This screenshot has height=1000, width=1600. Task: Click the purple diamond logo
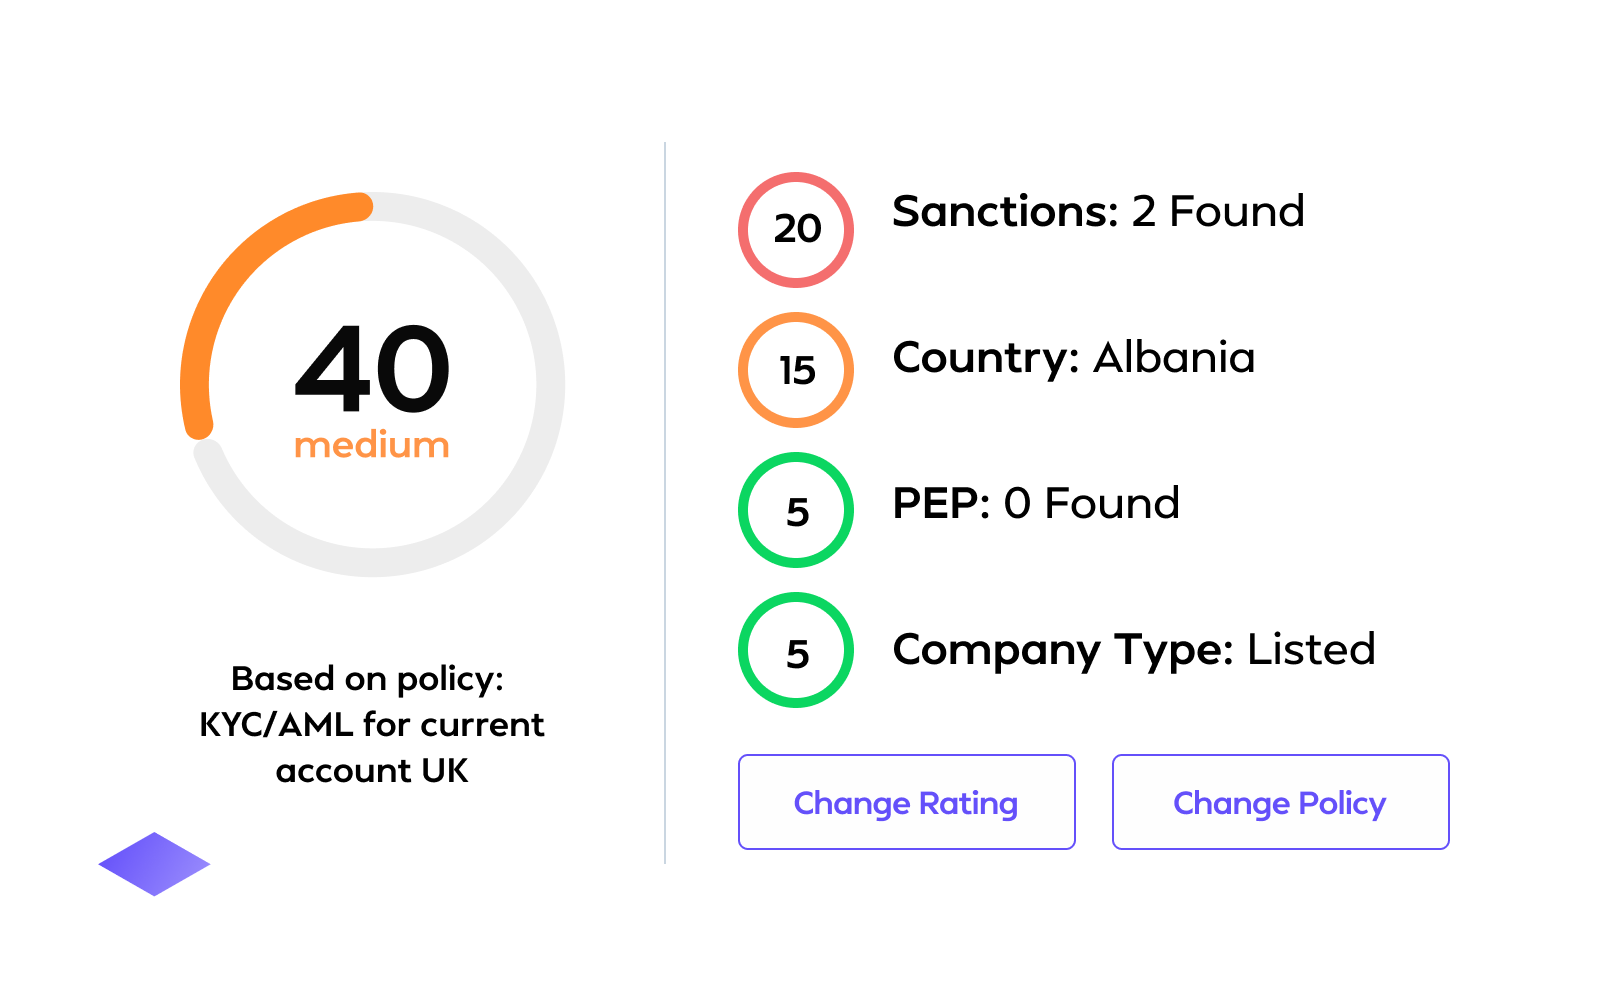(x=154, y=864)
